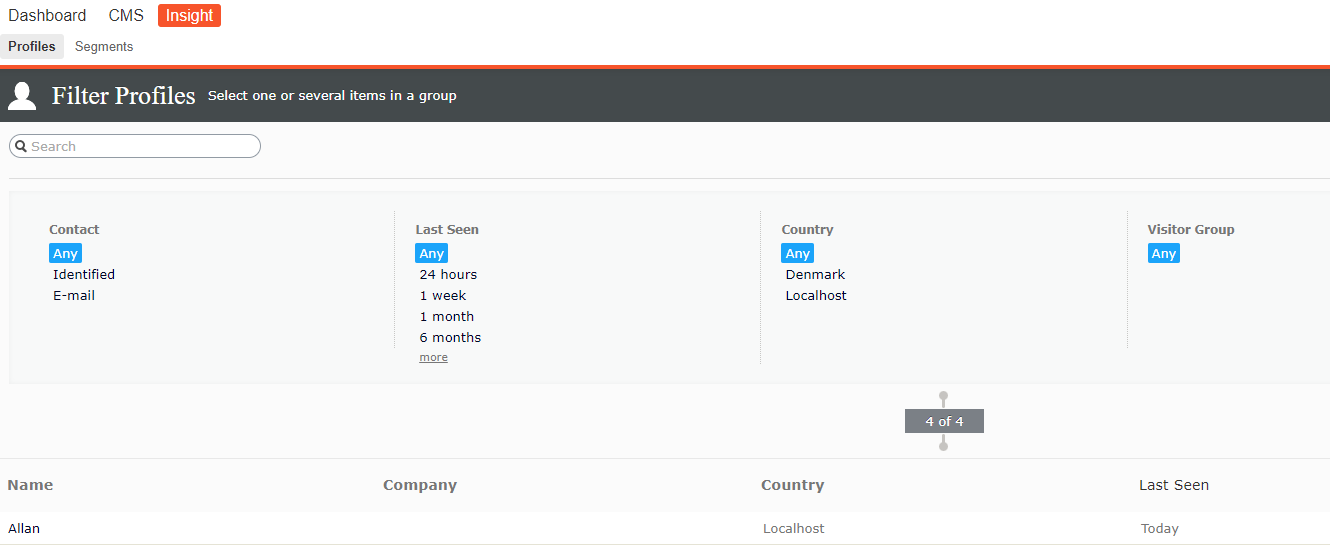Focus the Search input field

coord(140,147)
